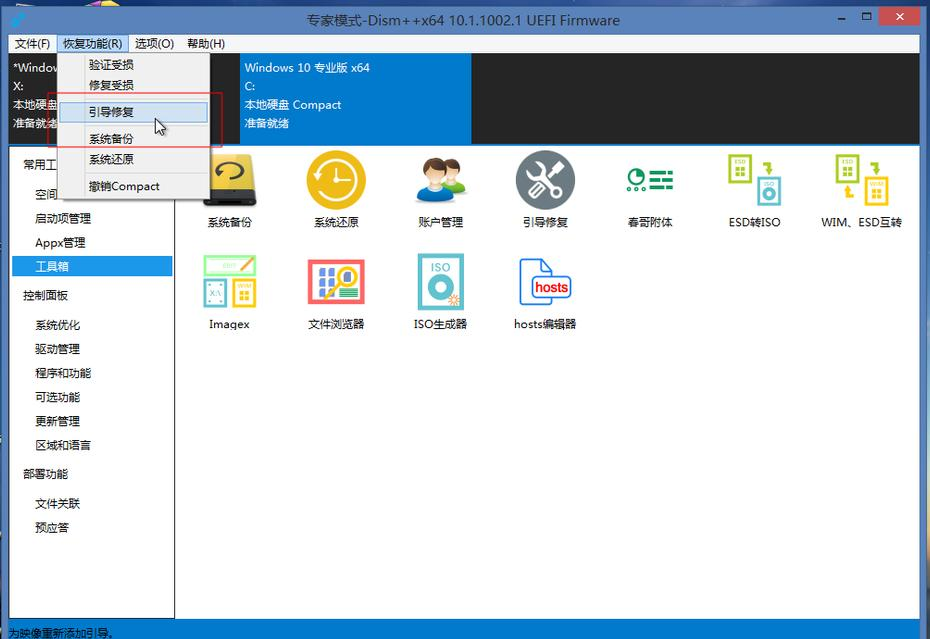
Task: Click the 控制面板 section header
Action: click(x=46, y=295)
